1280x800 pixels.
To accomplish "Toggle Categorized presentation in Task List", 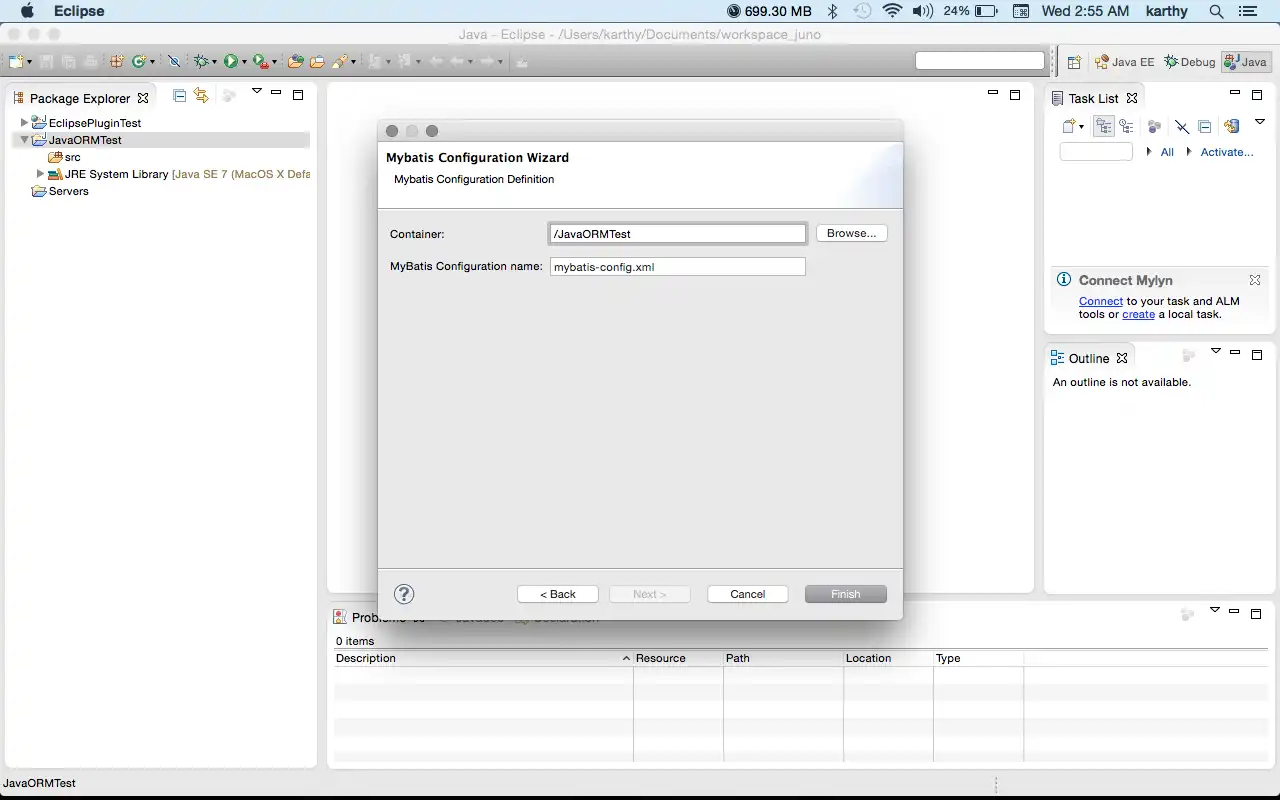I will [x=1104, y=126].
